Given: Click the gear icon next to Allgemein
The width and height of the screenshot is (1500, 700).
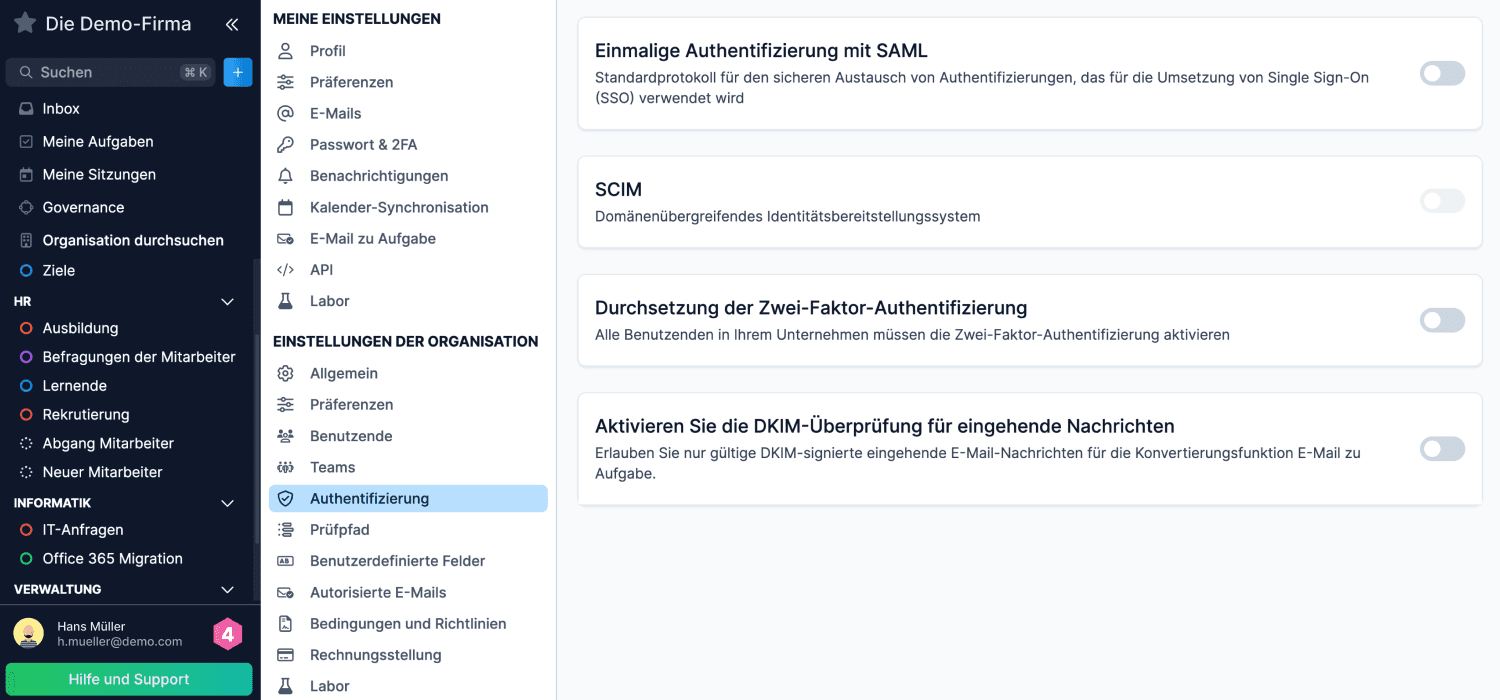Looking at the screenshot, I should 286,374.
